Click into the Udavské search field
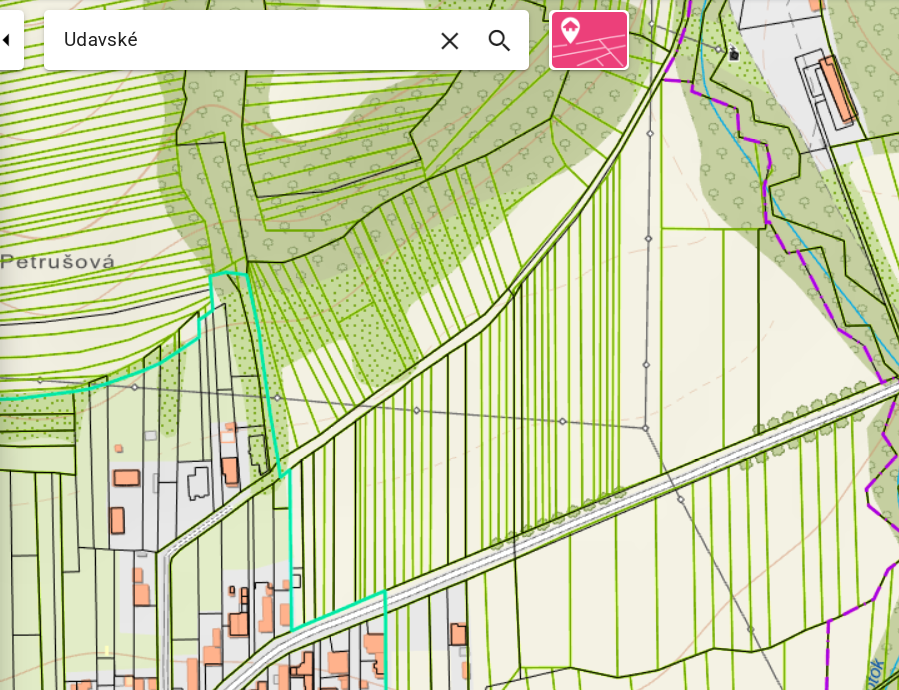 [240, 40]
